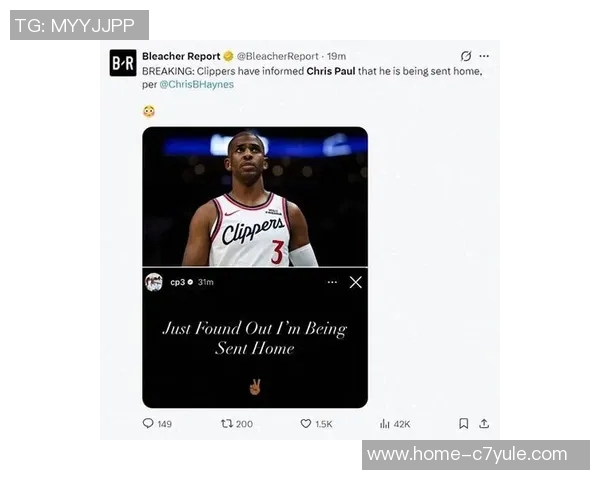600x480 pixels.
Task: Open cp3 story three-dot options
Action: click(332, 282)
